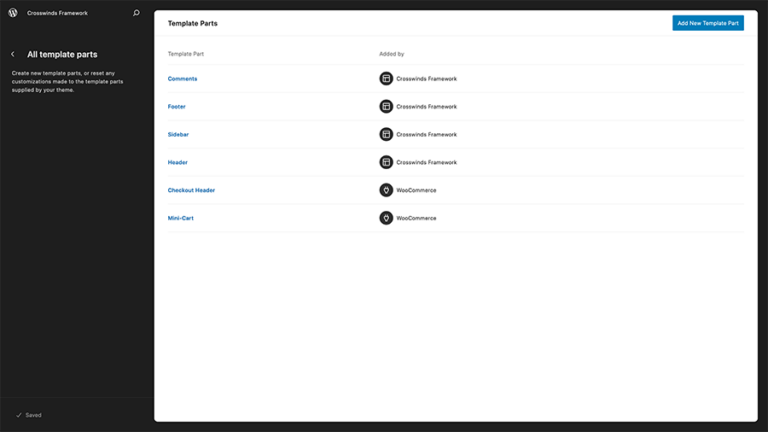The width and height of the screenshot is (768, 432).
Task: Click the plugin icon in Mini-Cart row
Action: pyautogui.click(x=386, y=218)
